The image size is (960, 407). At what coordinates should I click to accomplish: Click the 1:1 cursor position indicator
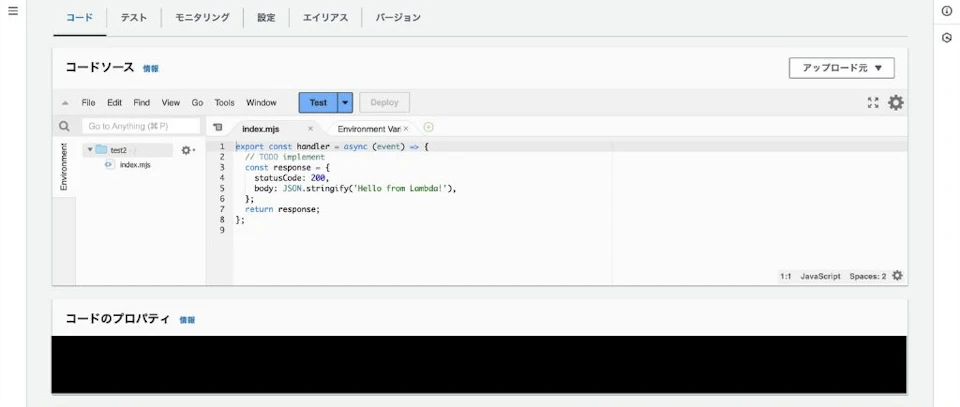coord(786,276)
